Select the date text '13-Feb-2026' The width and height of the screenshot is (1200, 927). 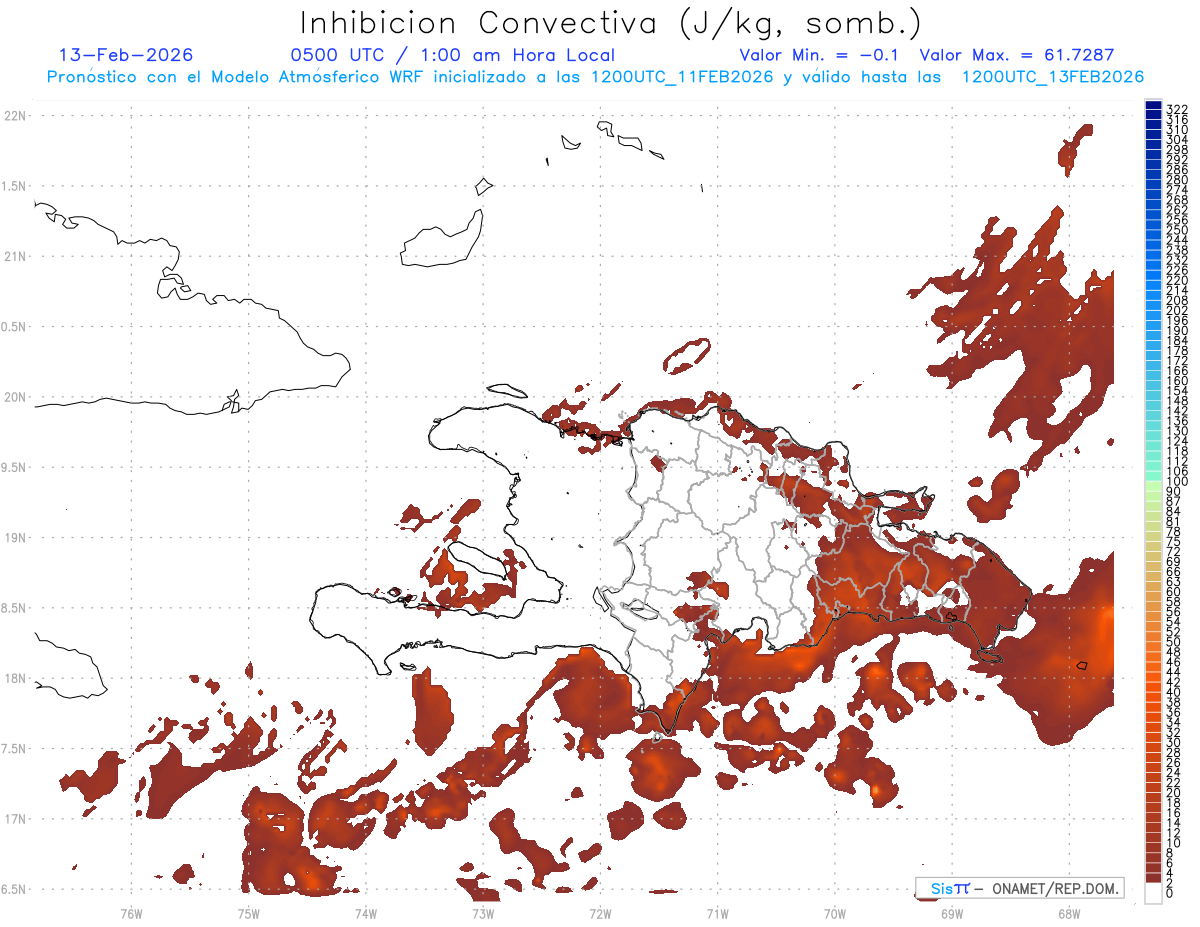pos(127,55)
